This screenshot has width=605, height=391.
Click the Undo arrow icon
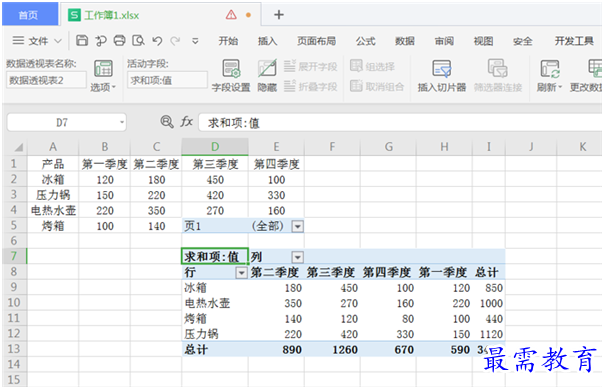click(x=157, y=41)
